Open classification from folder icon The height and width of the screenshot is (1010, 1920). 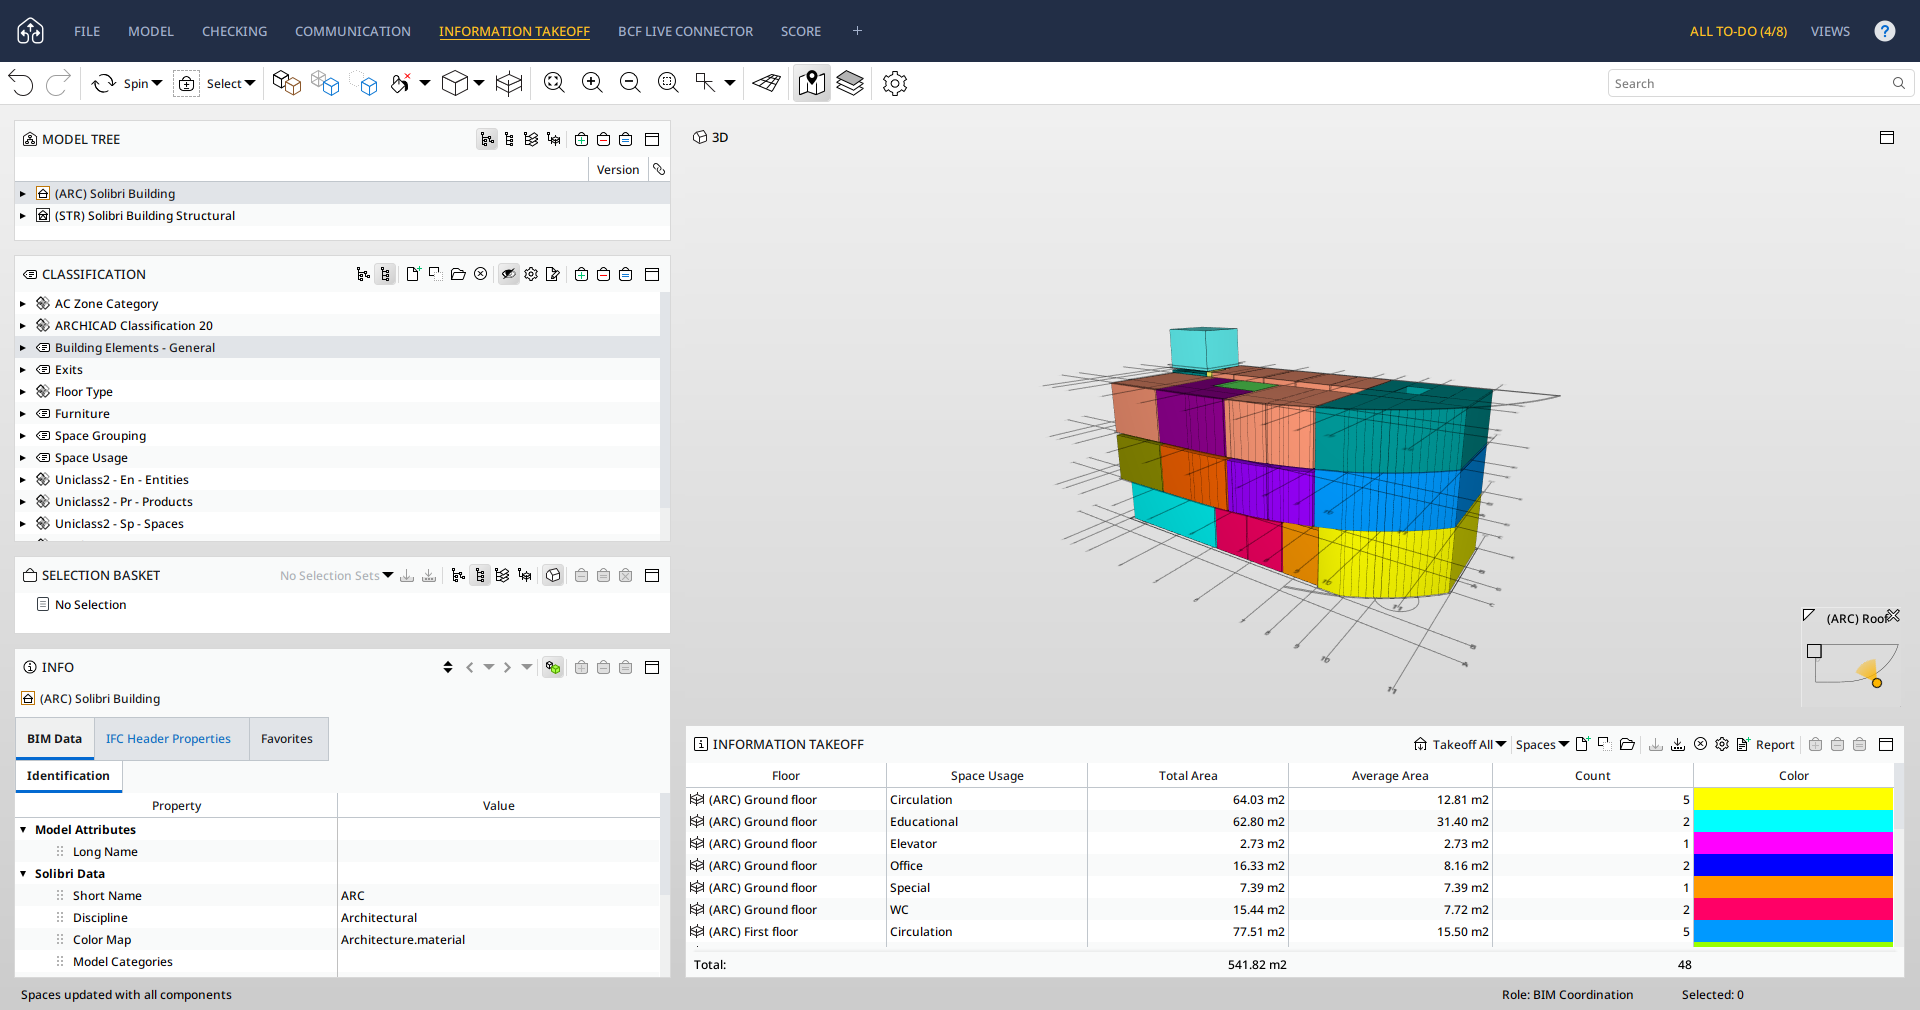pos(458,274)
